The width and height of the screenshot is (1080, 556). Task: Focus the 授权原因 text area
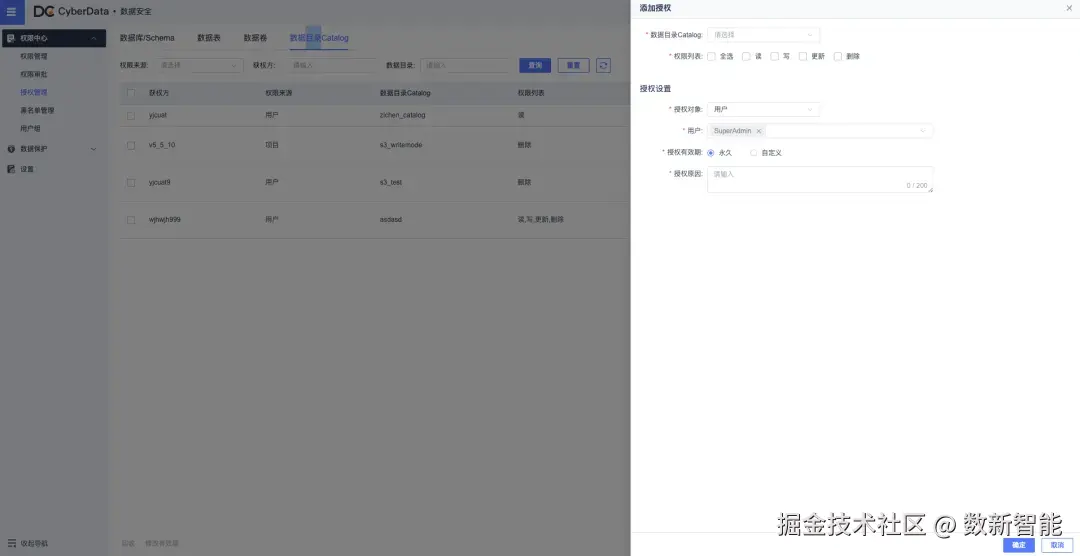click(x=820, y=179)
